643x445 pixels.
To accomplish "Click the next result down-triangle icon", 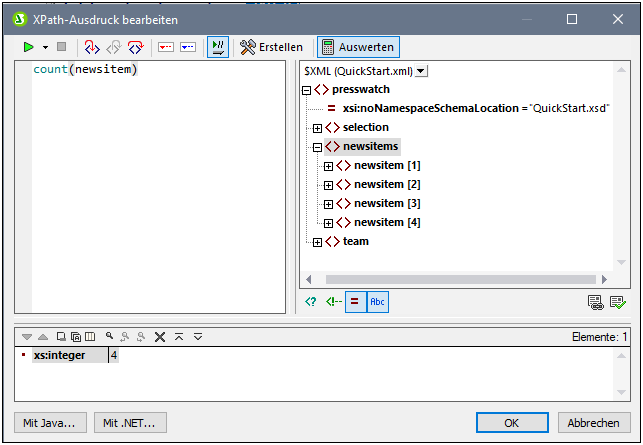I will tap(27, 337).
